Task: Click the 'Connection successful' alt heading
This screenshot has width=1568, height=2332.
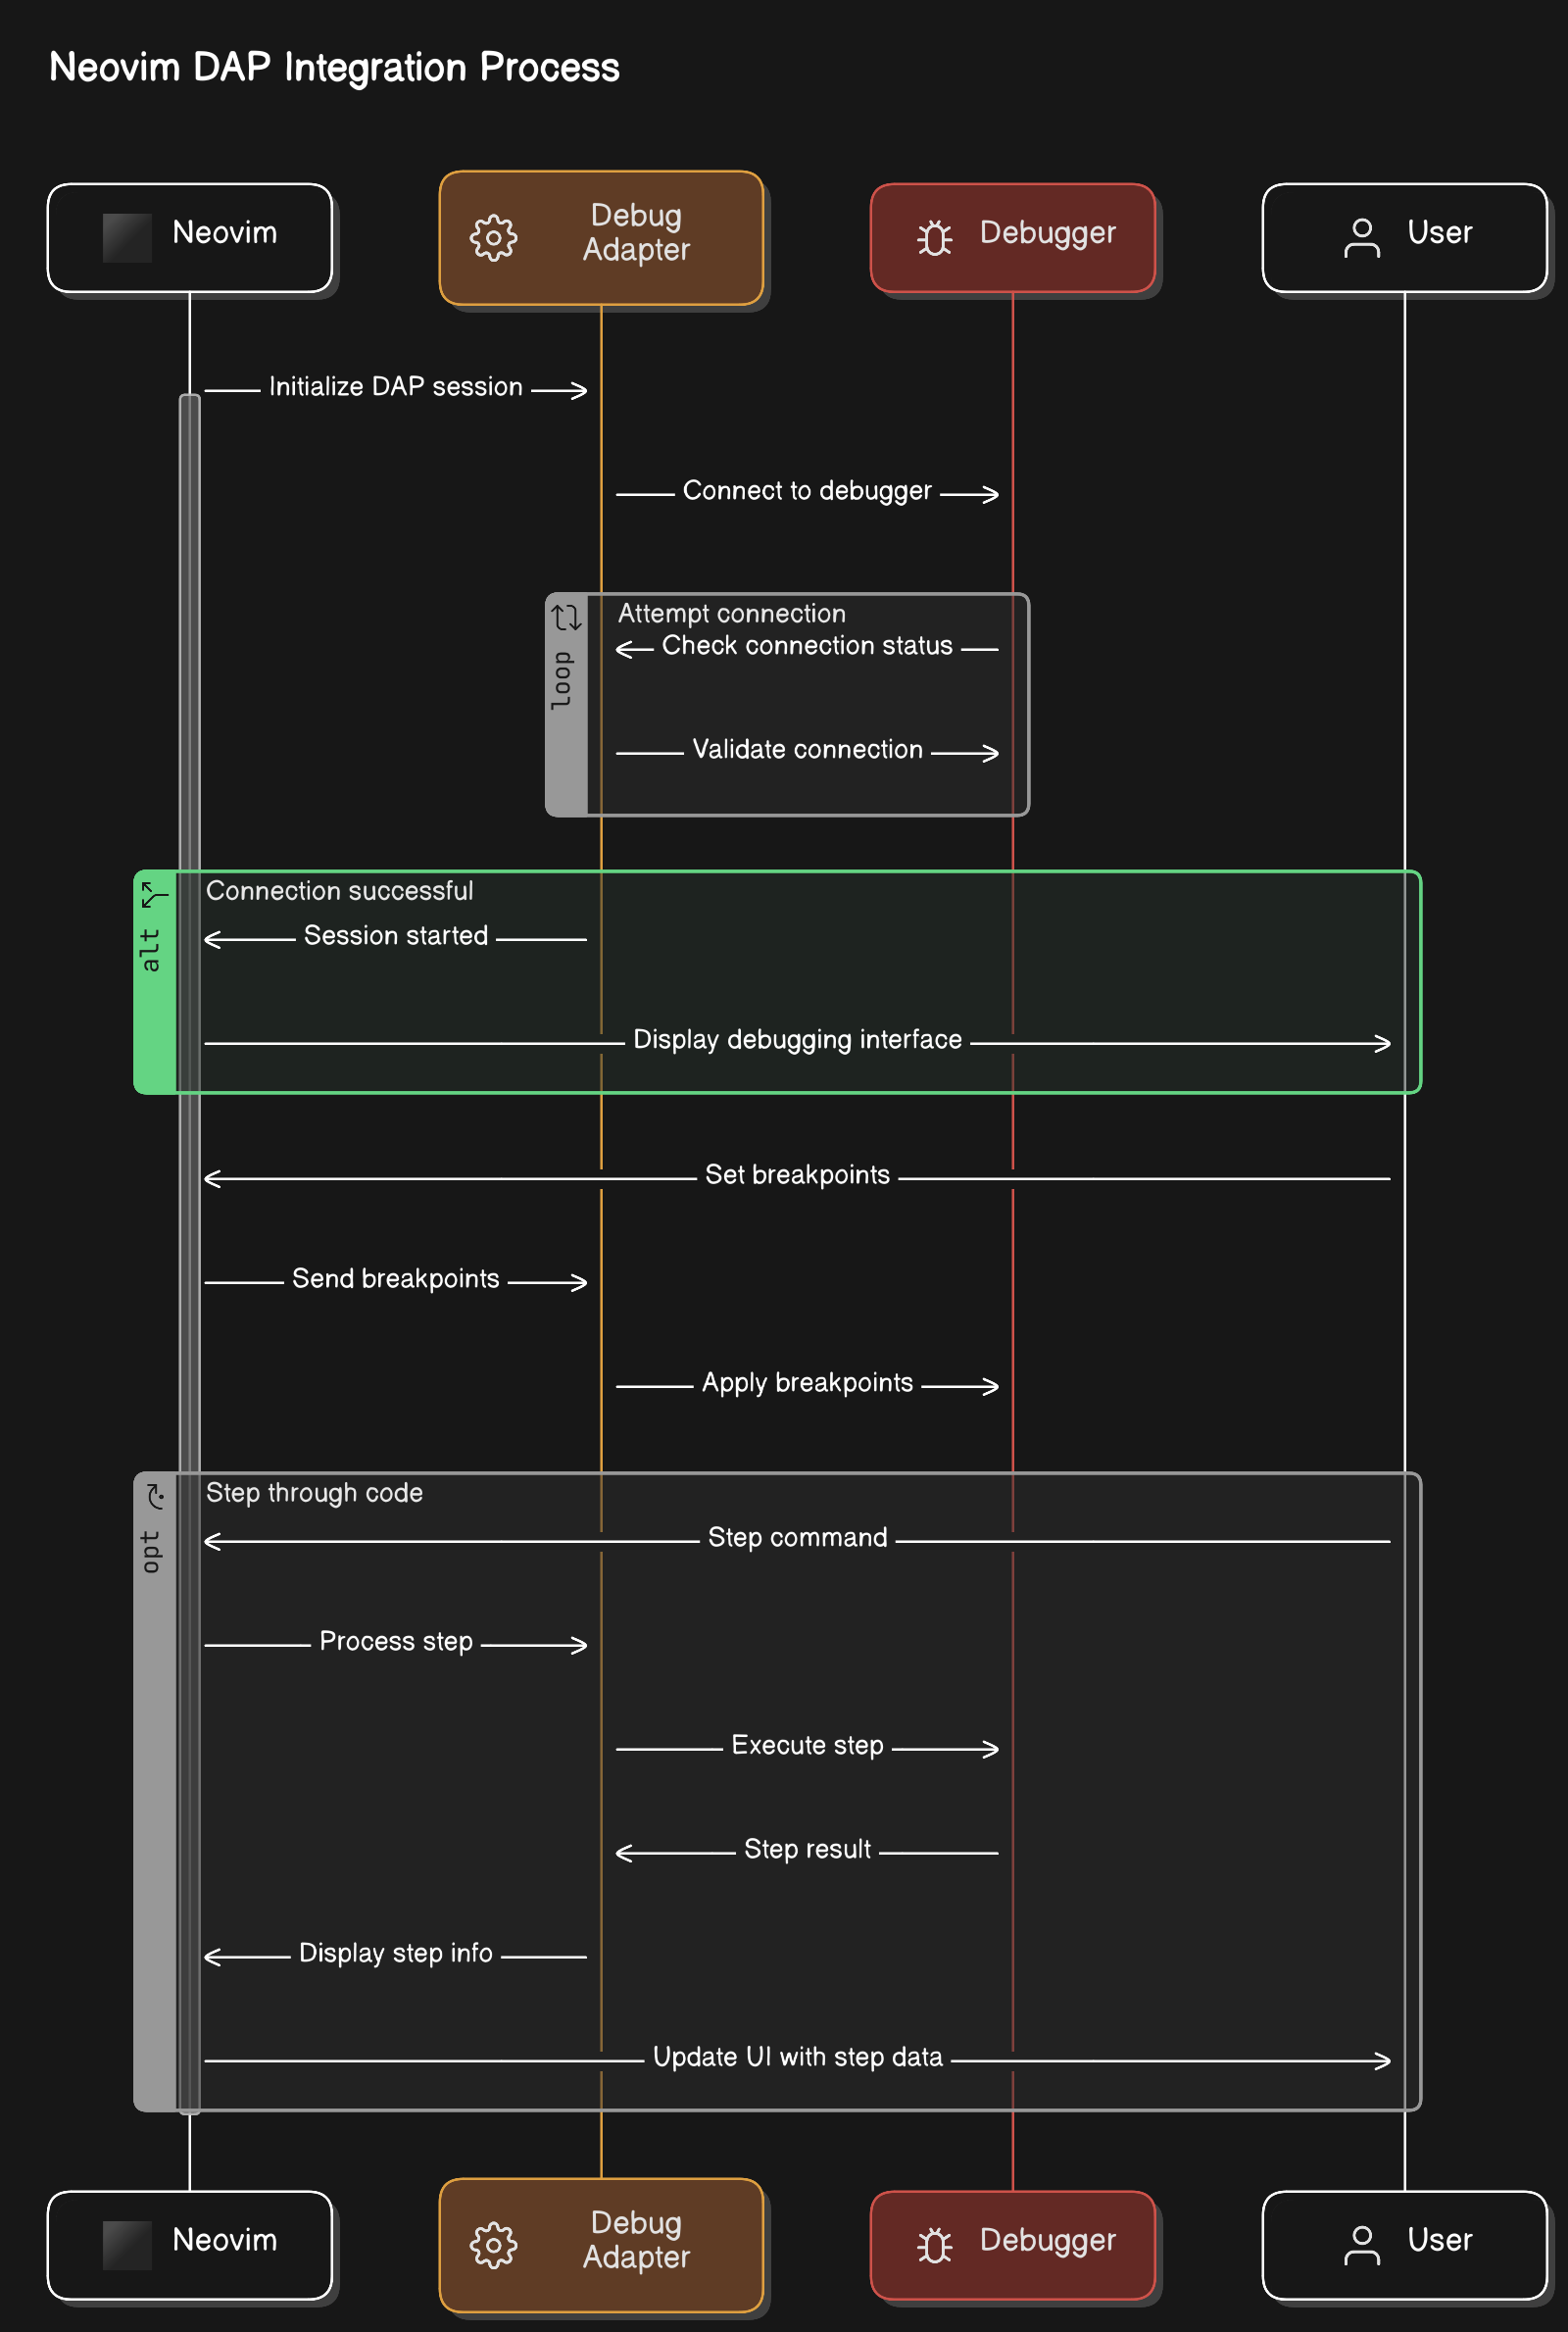Action: point(340,891)
